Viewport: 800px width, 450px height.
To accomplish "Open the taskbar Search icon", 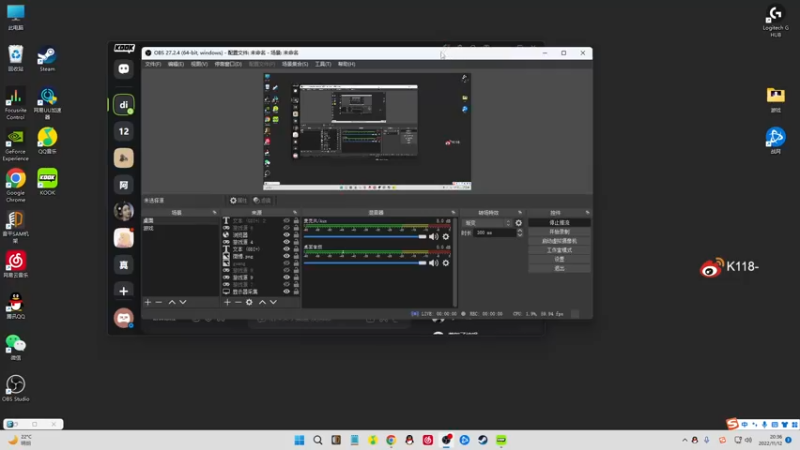I will 318,440.
